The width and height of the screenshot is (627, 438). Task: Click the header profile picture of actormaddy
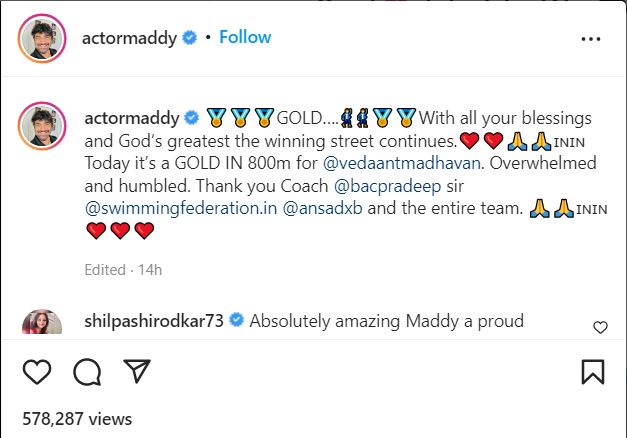[x=42, y=38]
